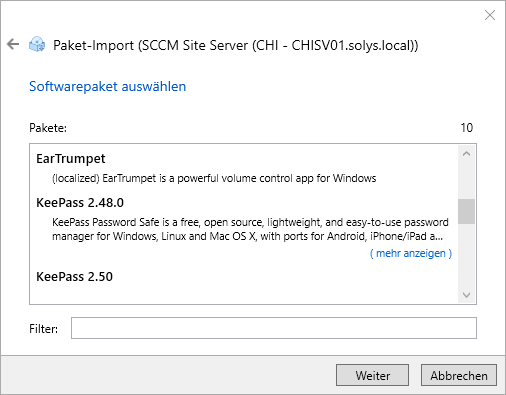The image size is (506, 395).
Task: Click the scrollbar track above the thumb
Action: (466, 180)
